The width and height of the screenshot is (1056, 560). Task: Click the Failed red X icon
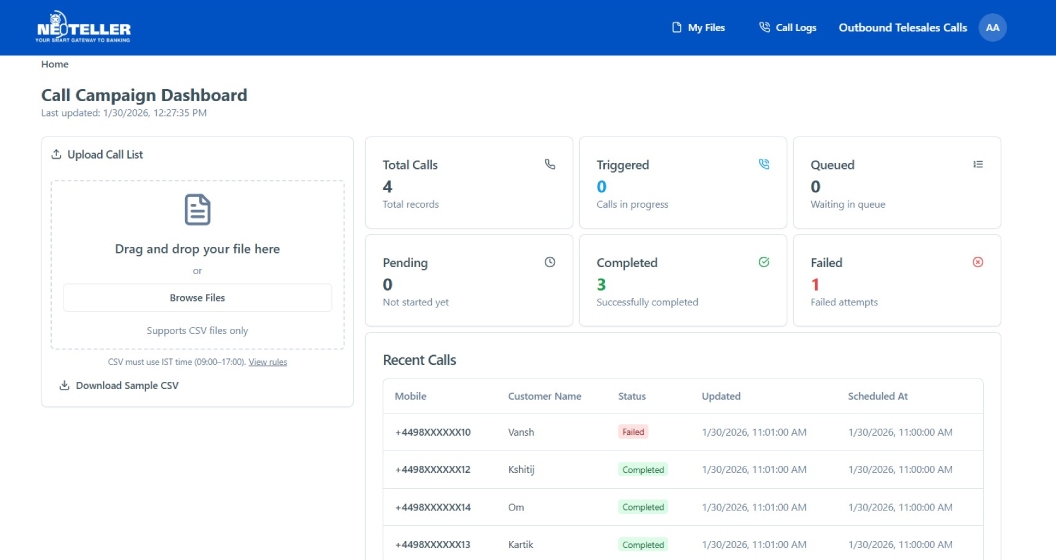[978, 262]
